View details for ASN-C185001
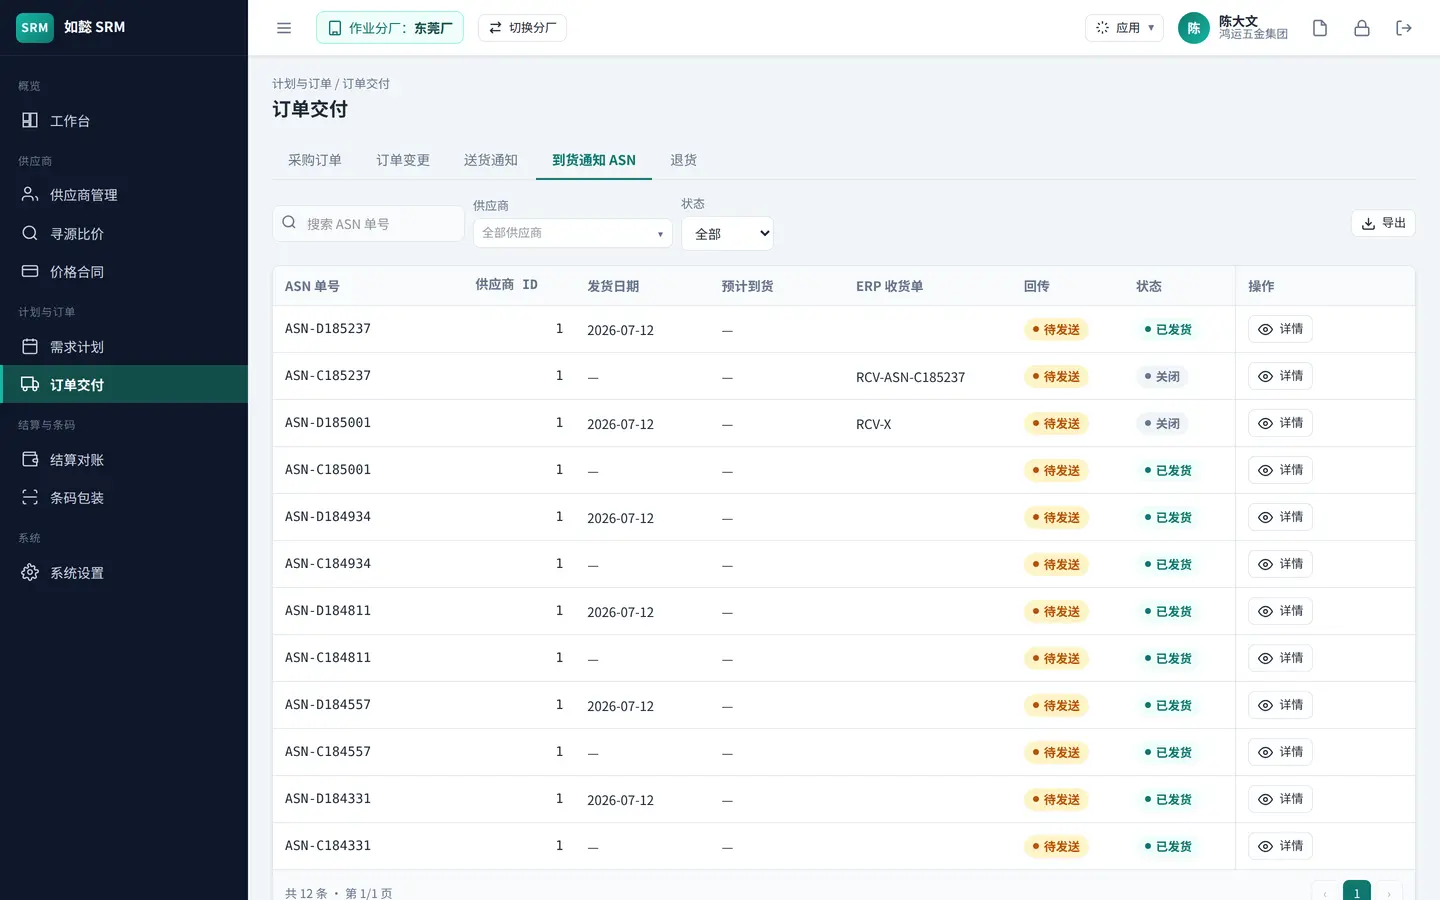 1280,470
